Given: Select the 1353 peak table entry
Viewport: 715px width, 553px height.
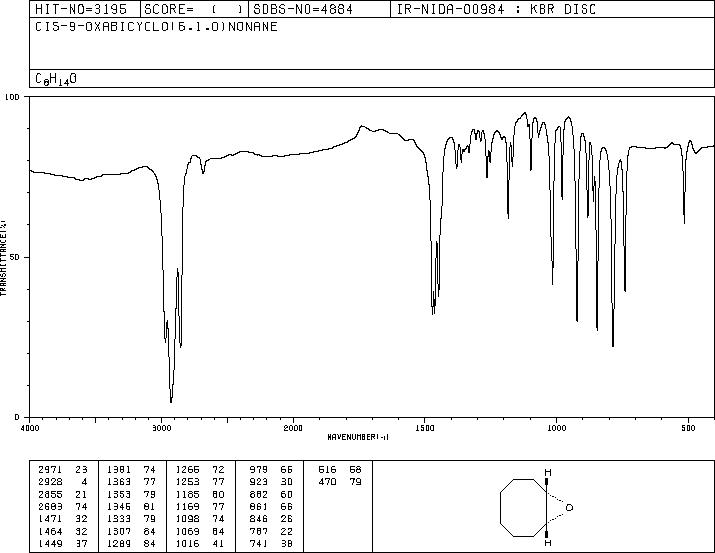Looking at the screenshot, I should (x=131, y=494).
